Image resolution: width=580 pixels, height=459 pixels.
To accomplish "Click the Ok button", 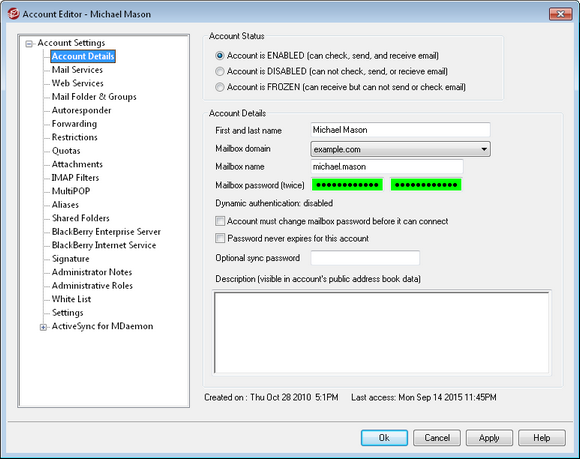I will point(384,438).
